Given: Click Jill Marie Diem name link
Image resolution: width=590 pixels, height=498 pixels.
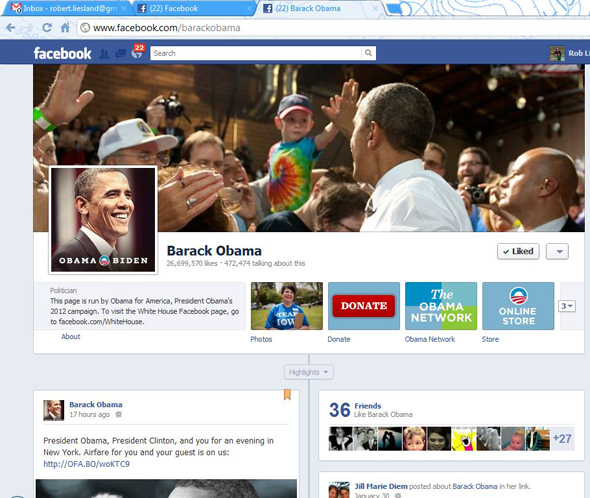Looking at the screenshot, I should tap(381, 486).
